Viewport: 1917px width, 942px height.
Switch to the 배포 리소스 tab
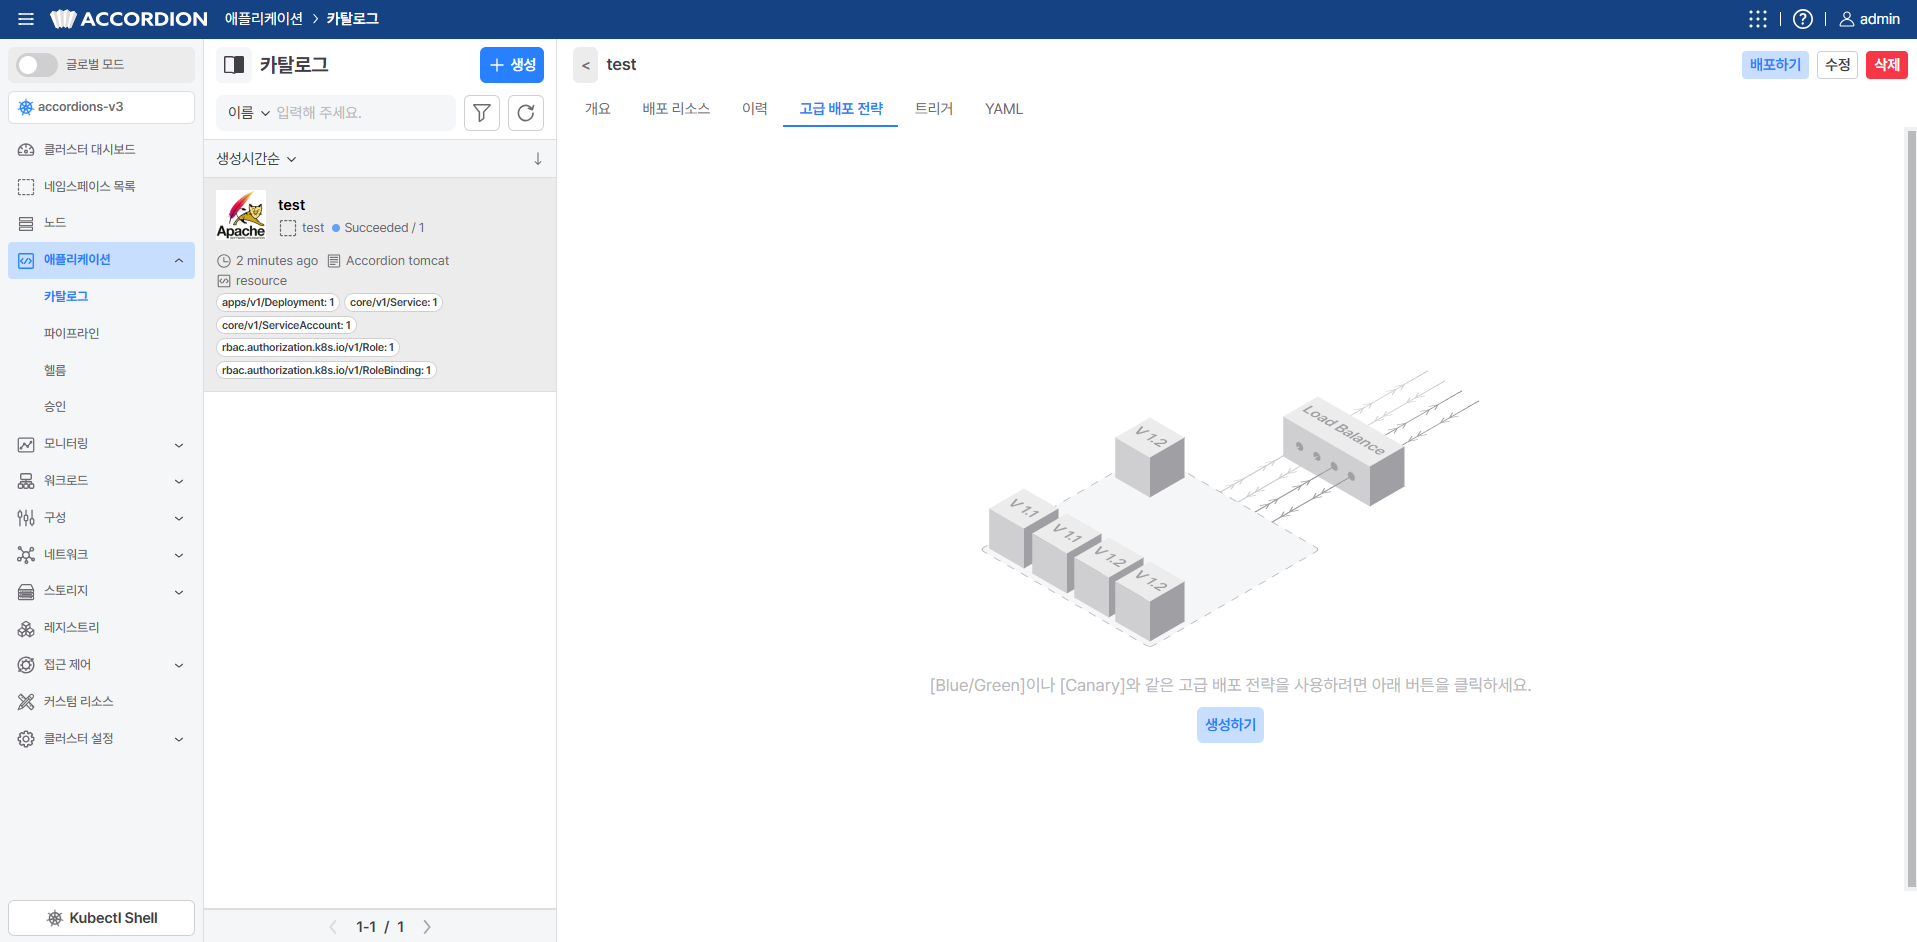click(676, 109)
